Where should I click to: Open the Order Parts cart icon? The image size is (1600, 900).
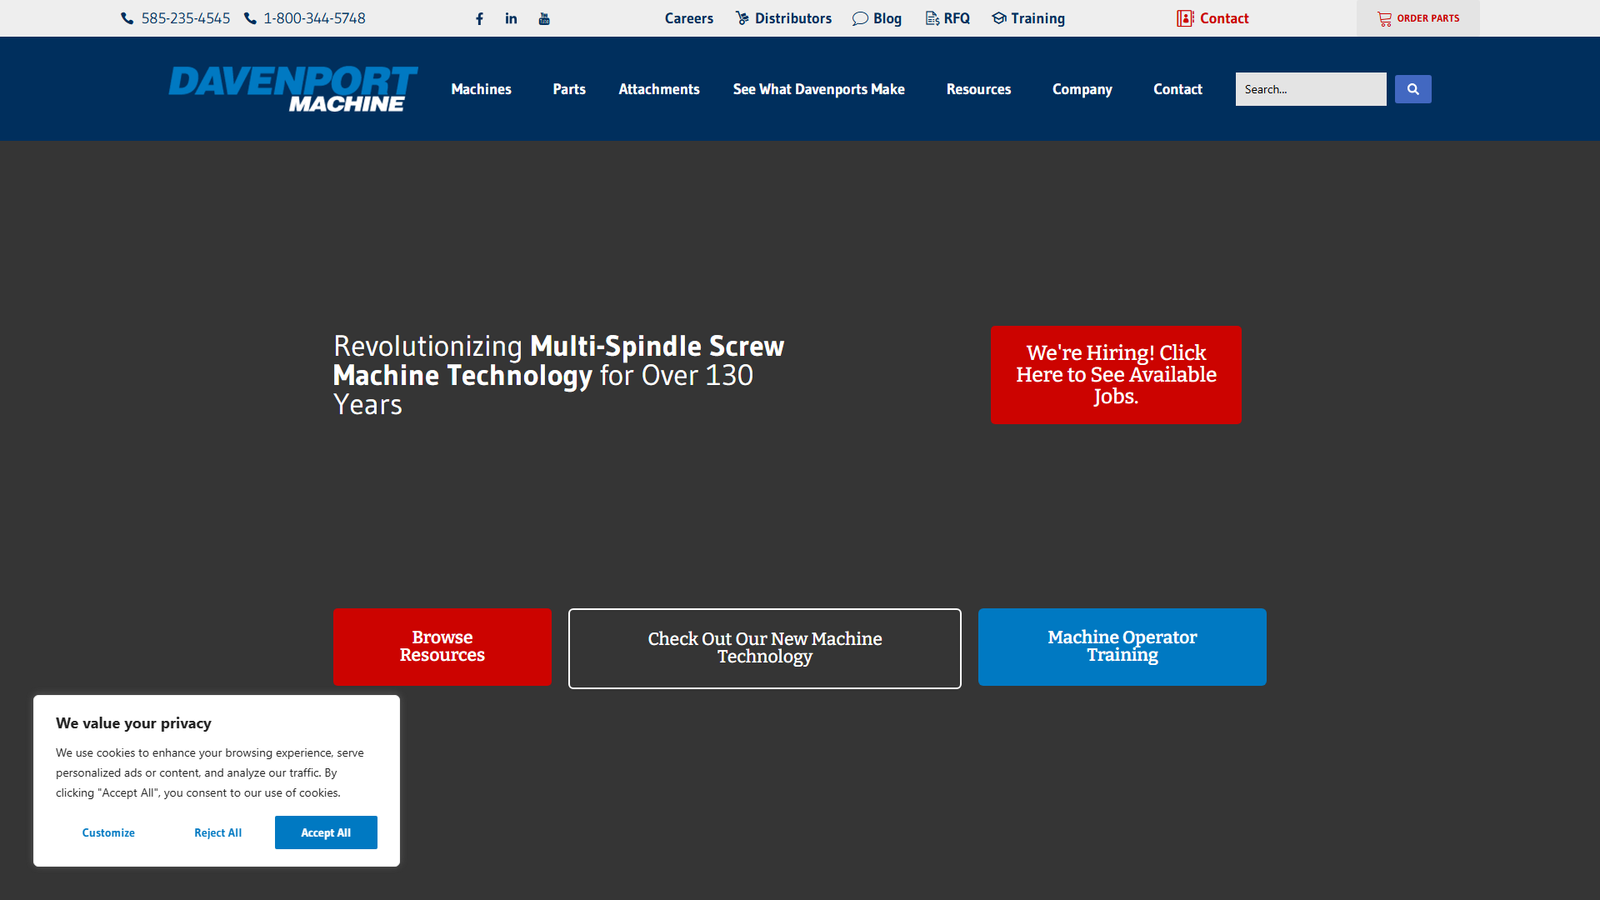(1383, 18)
